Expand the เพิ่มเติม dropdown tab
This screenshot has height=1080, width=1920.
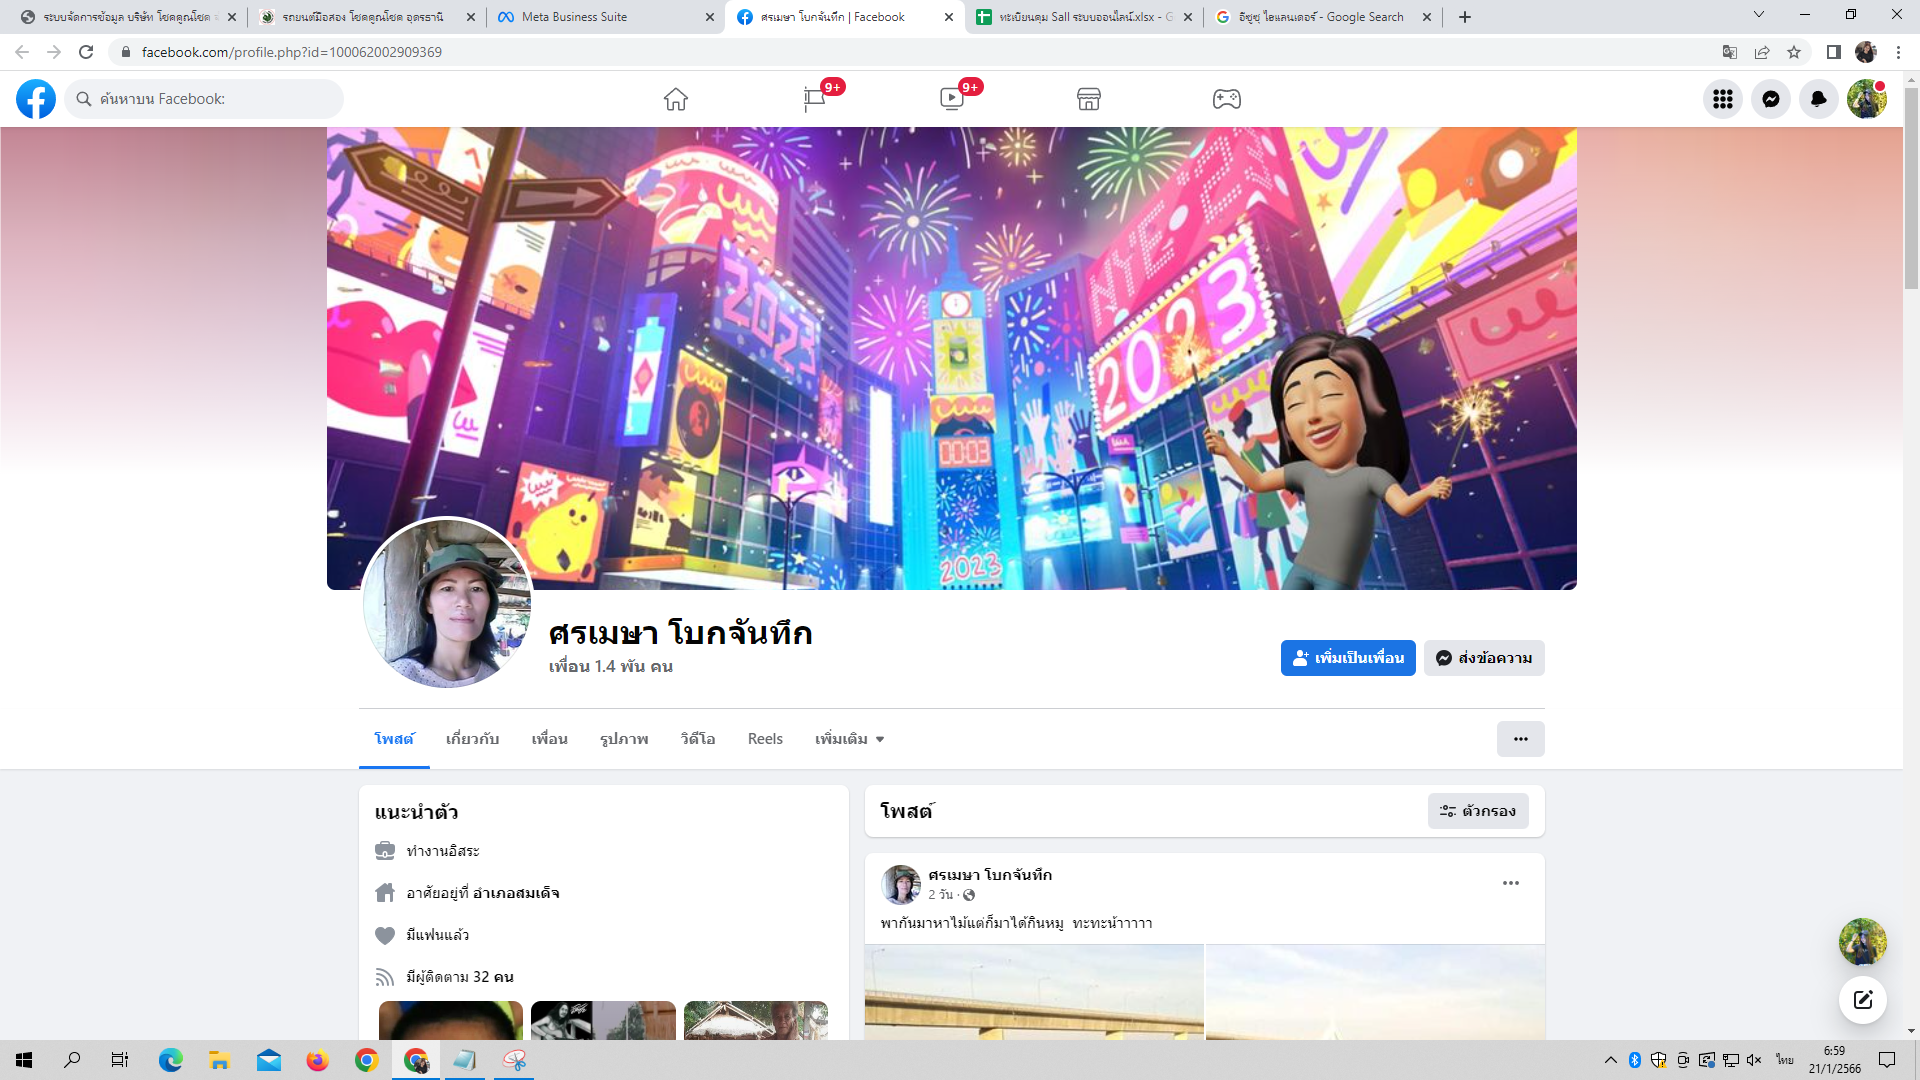(x=849, y=739)
